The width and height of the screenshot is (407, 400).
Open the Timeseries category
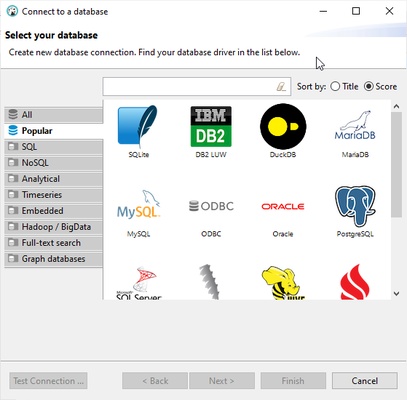tap(54, 195)
